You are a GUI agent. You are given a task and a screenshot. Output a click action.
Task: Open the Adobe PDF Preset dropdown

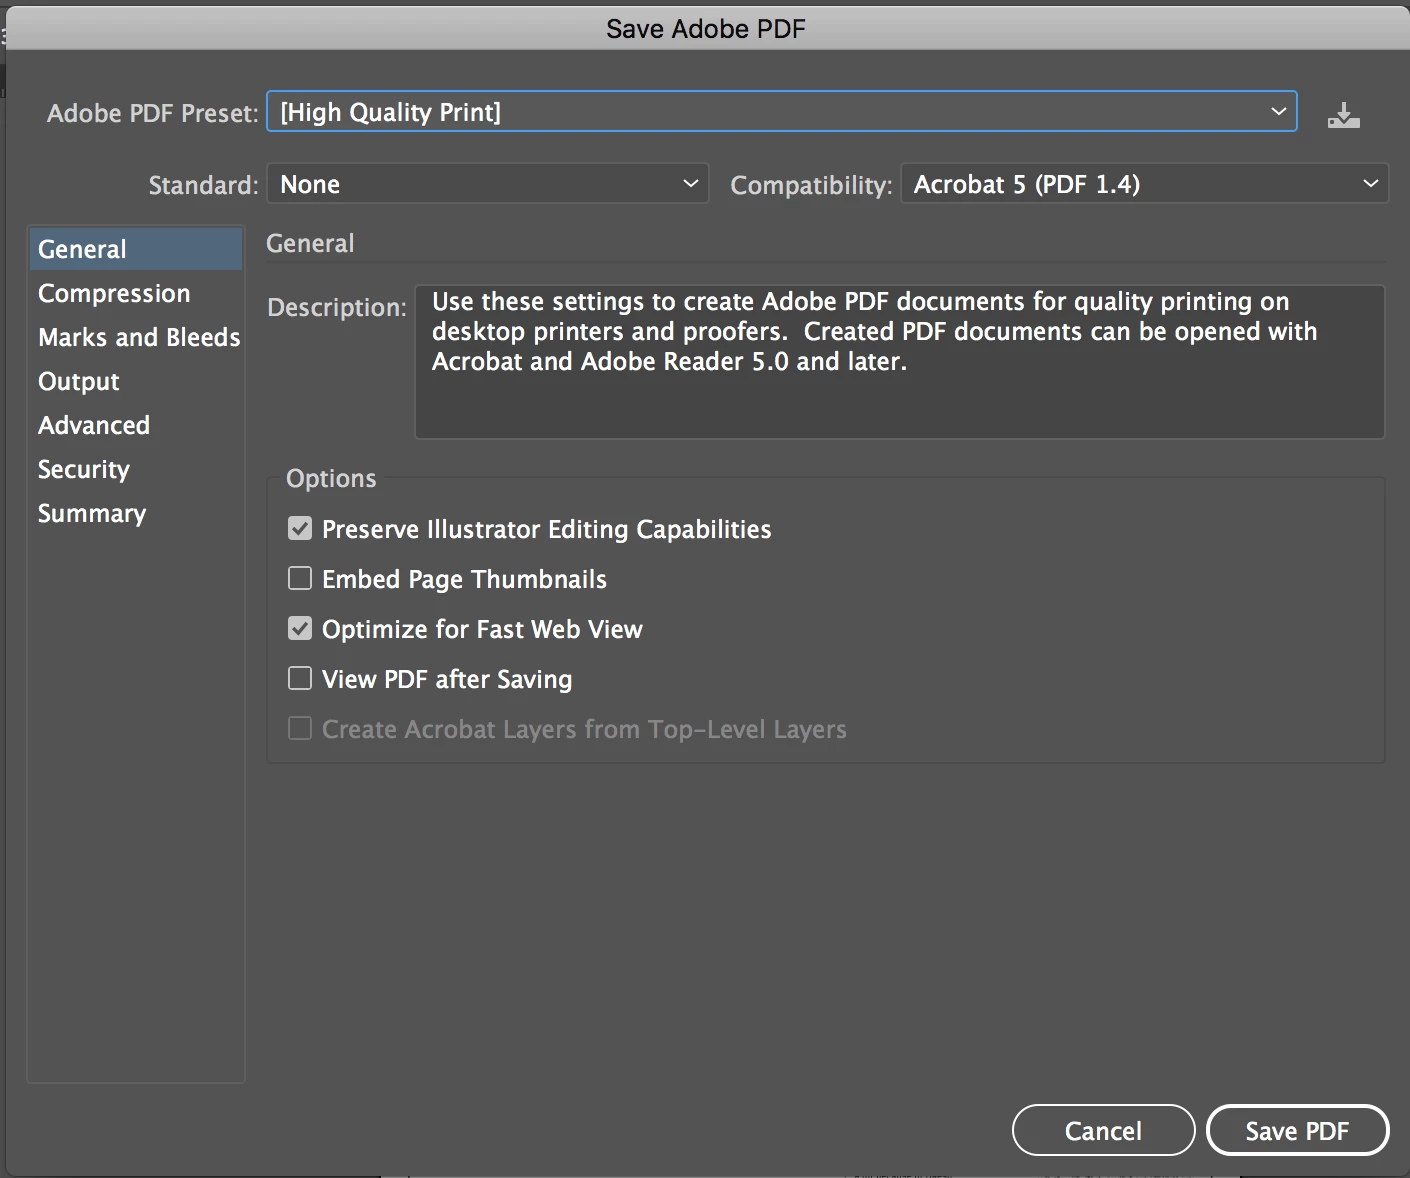[x=782, y=111]
